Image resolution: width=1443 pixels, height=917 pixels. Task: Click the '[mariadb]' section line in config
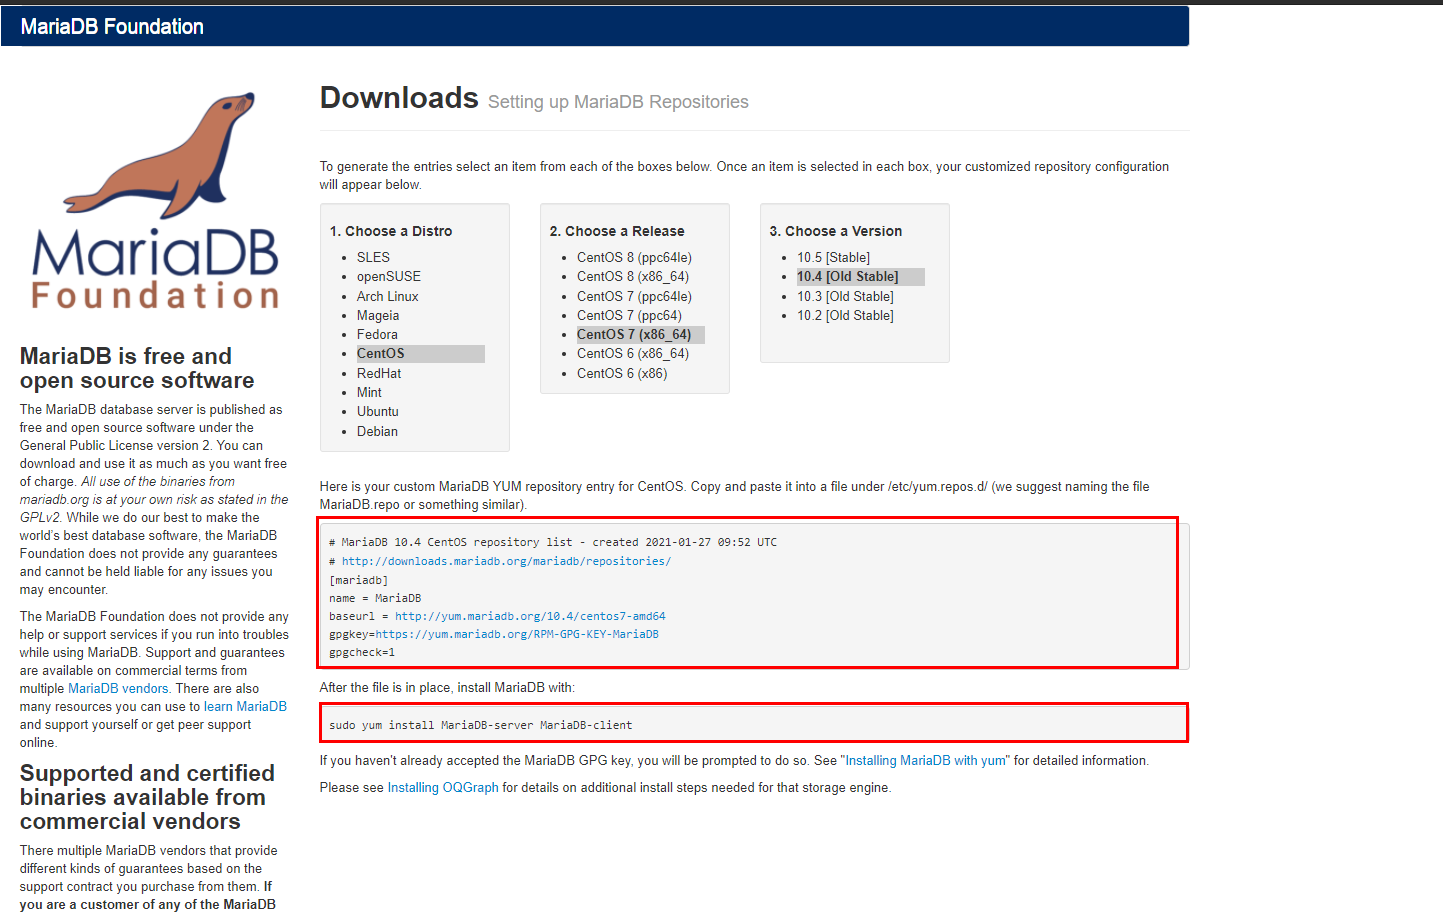(358, 580)
